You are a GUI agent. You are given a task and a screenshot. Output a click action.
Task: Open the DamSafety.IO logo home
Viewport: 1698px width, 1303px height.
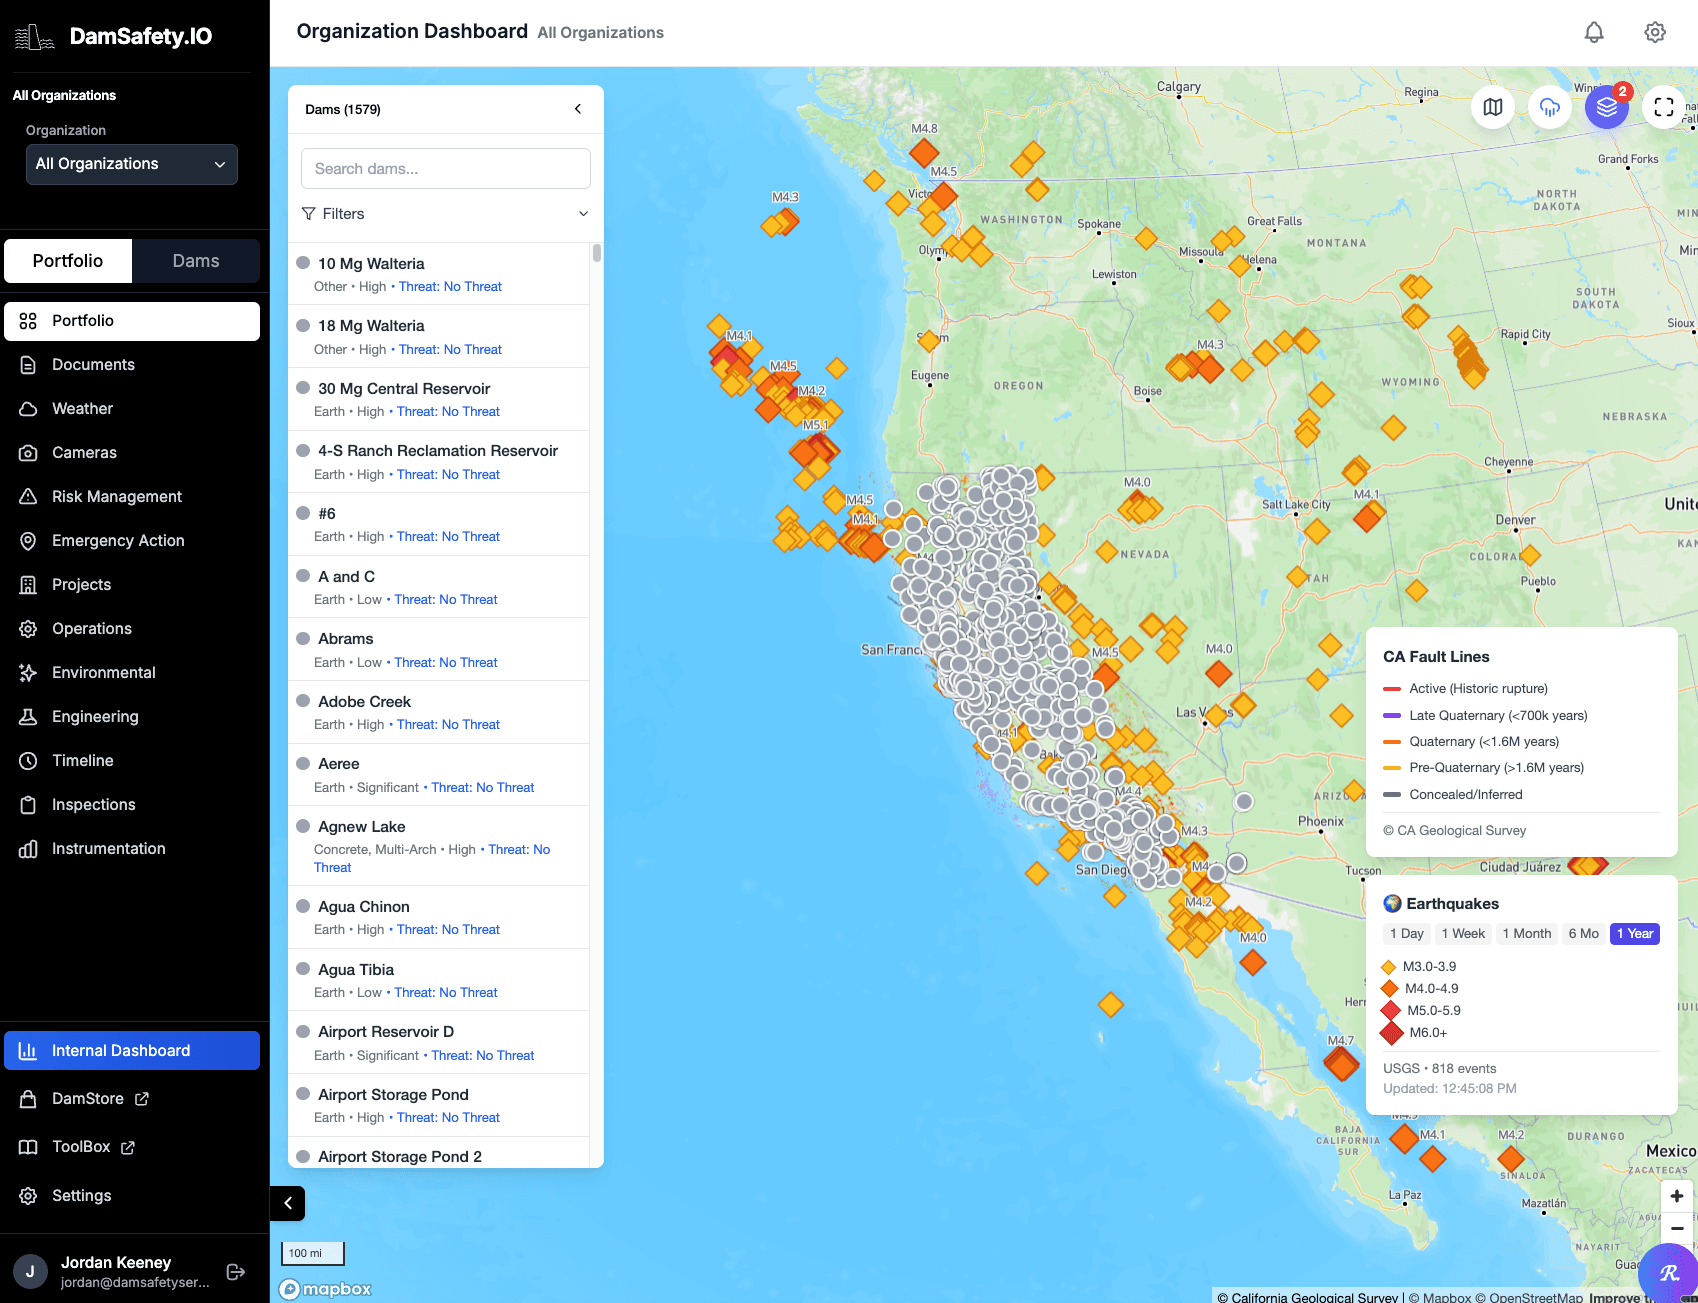point(113,37)
